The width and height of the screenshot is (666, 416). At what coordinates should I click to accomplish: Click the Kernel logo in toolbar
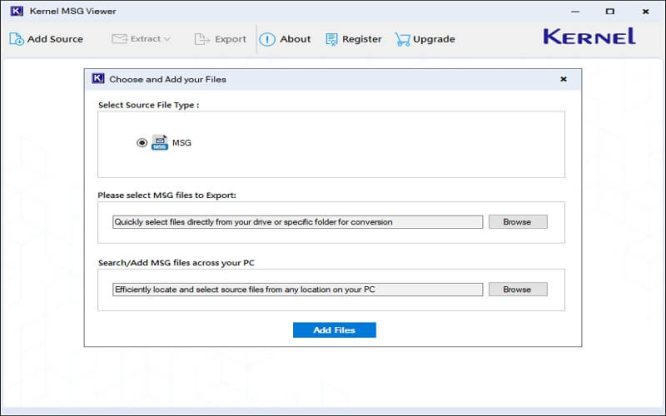tap(589, 37)
